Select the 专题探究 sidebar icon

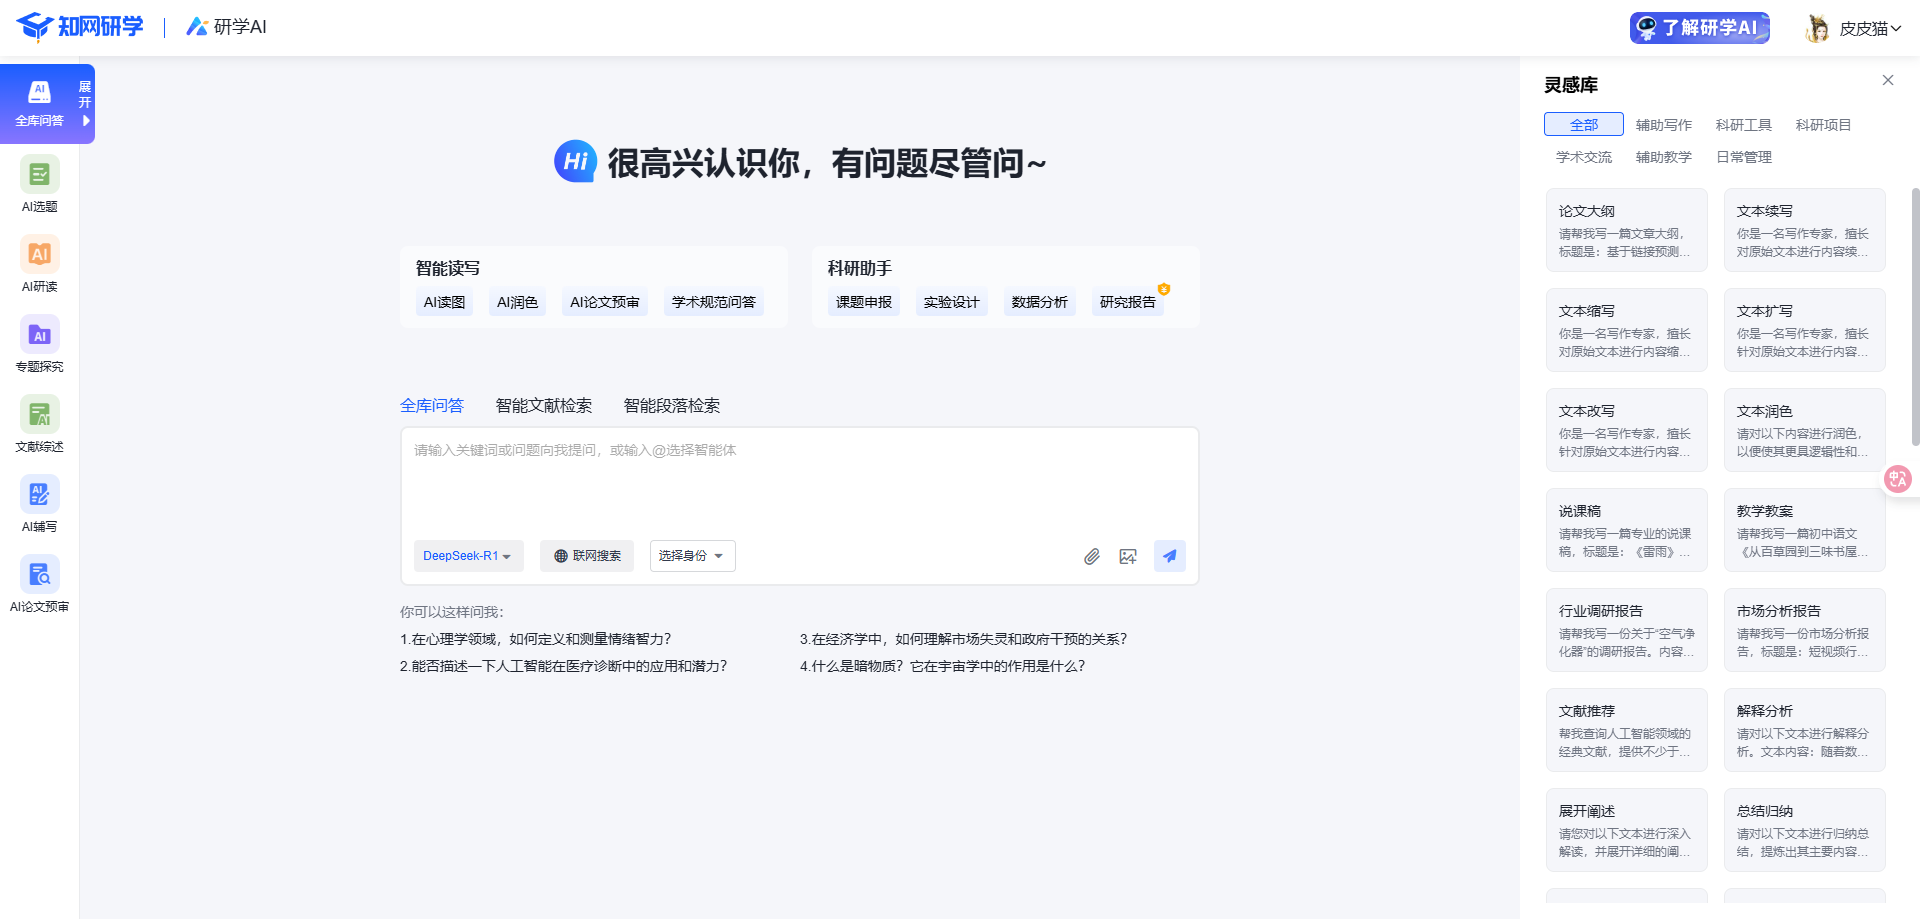(39, 335)
